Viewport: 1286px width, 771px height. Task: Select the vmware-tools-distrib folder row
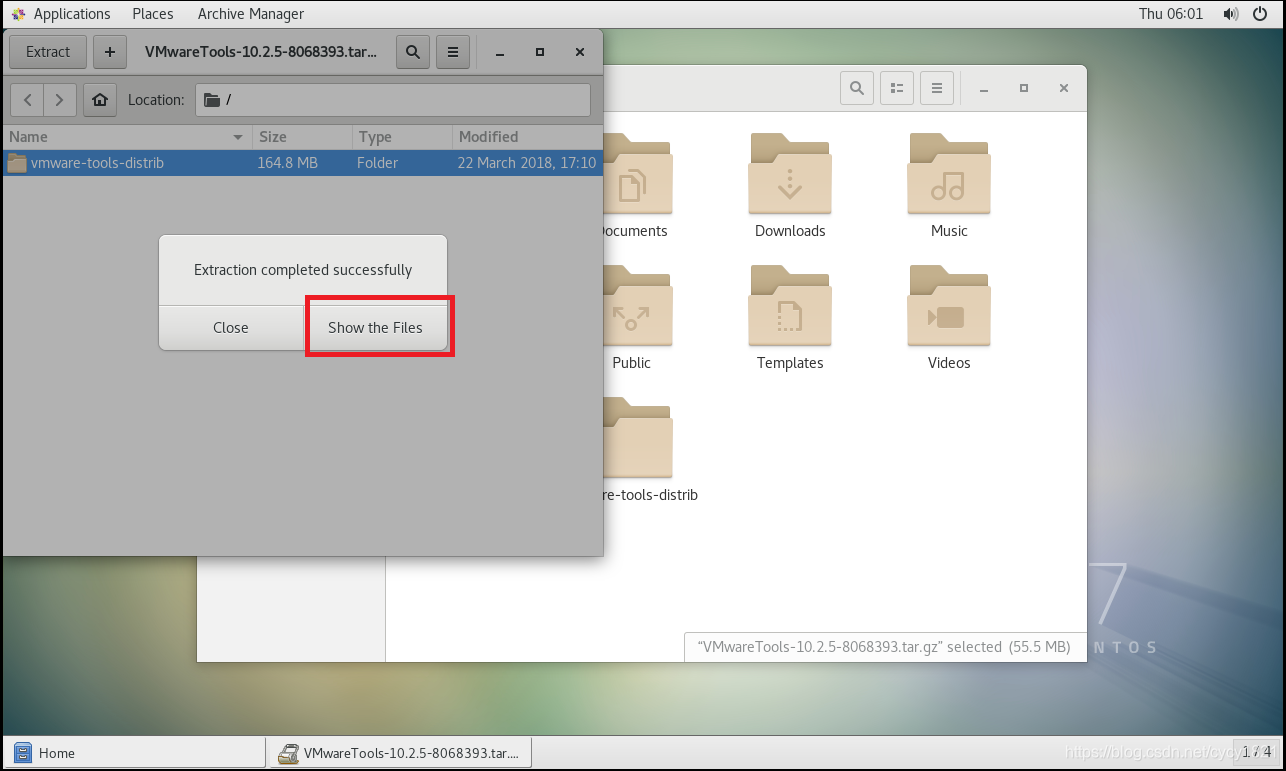pyautogui.click(x=303, y=163)
